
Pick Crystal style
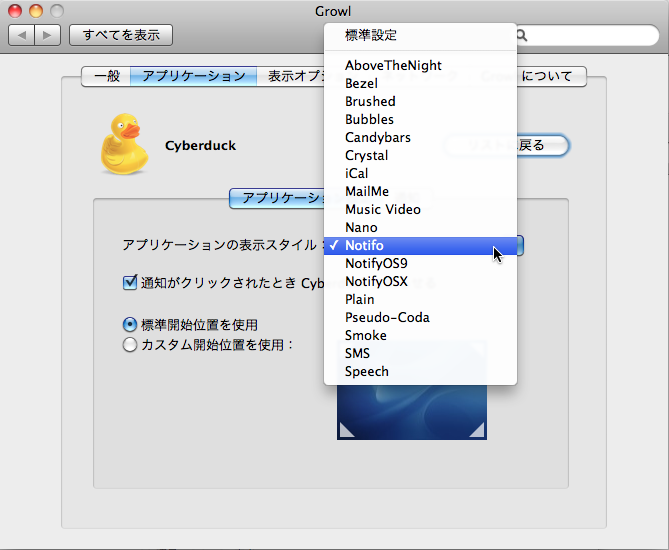[x=420, y=155]
